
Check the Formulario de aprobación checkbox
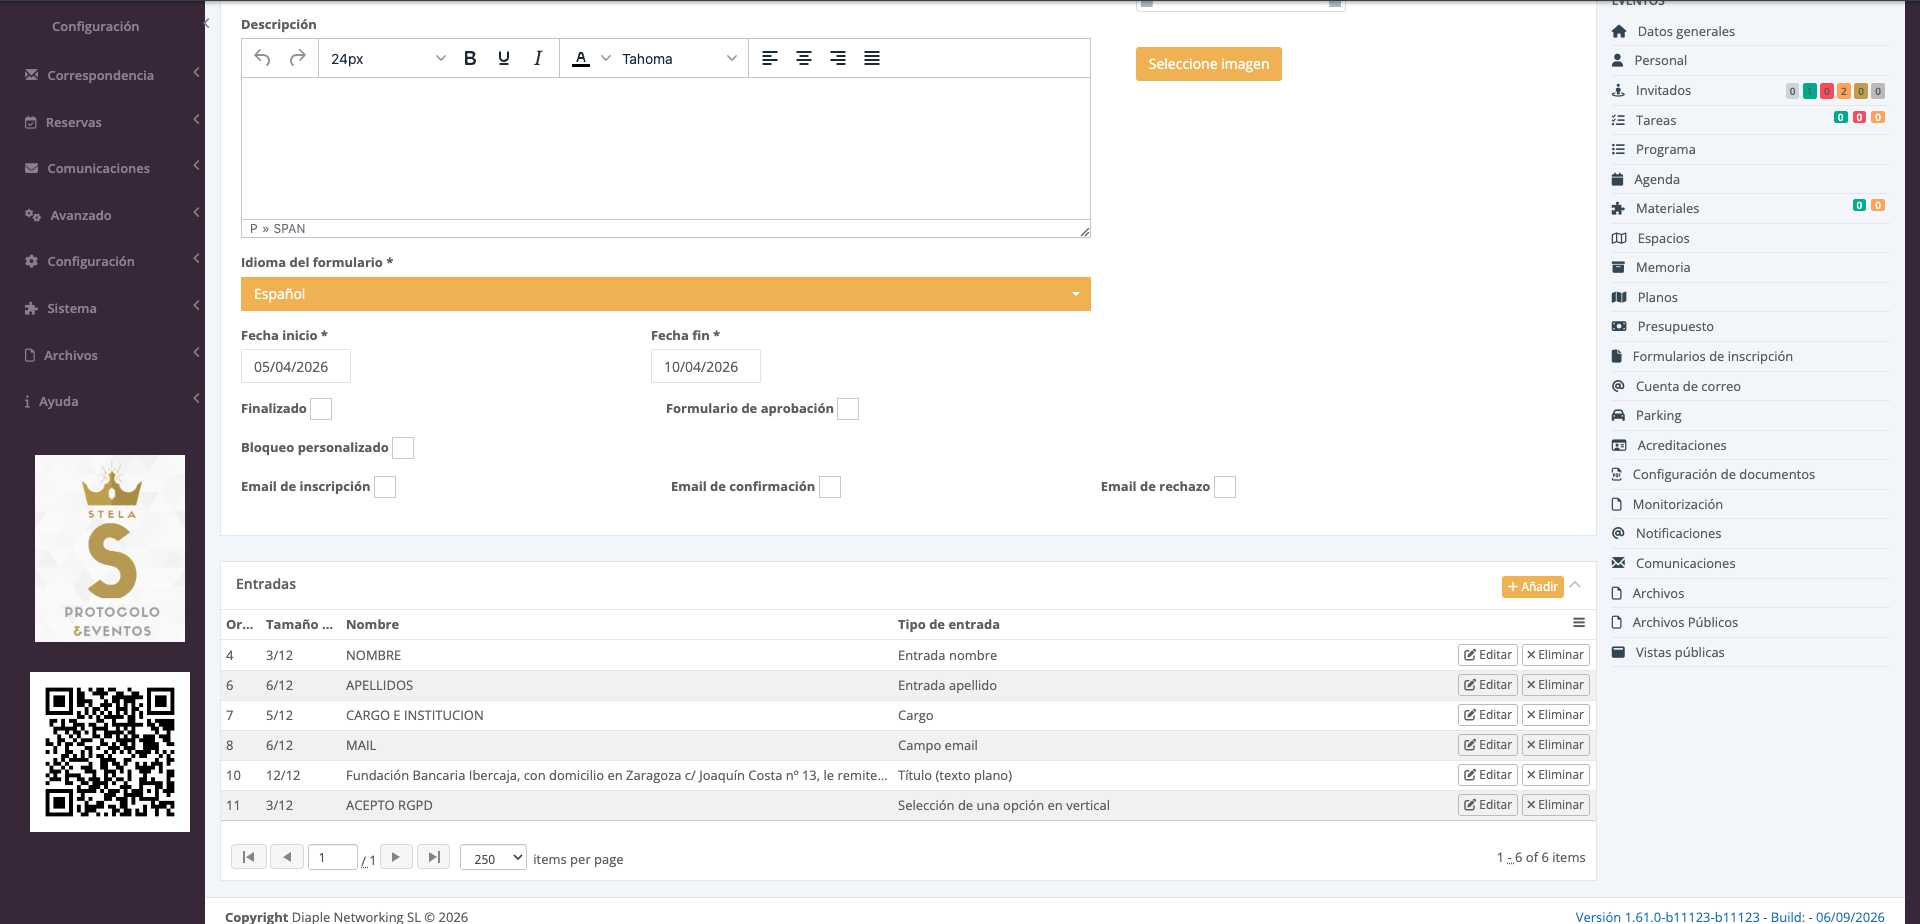click(x=848, y=409)
